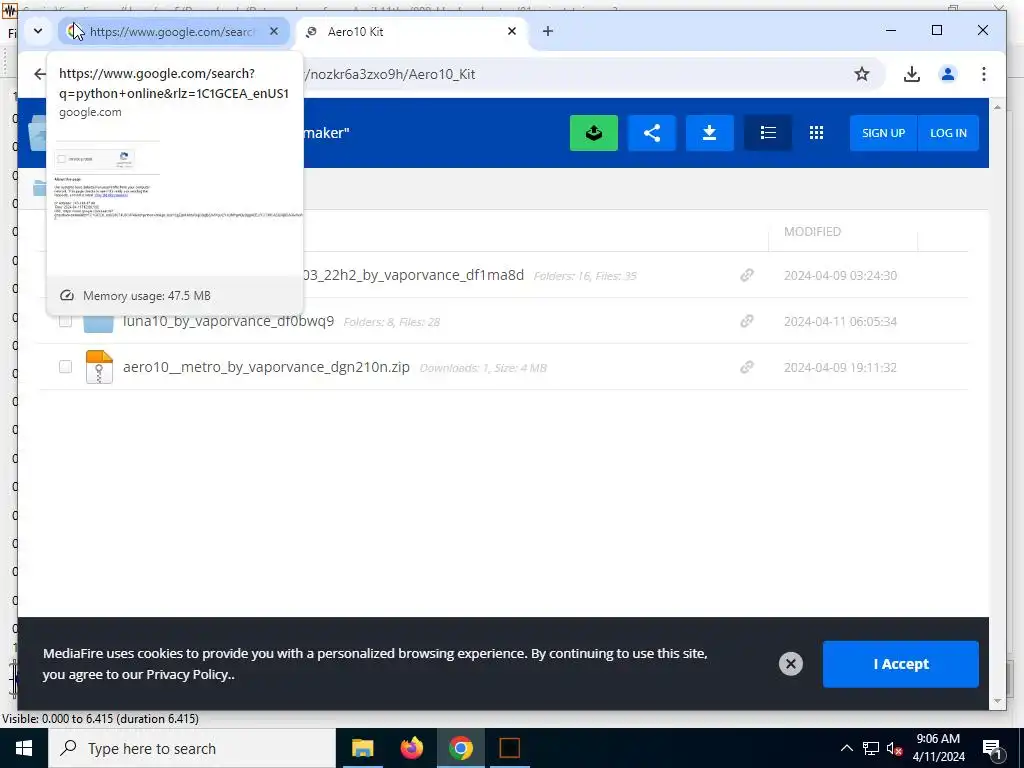The height and width of the screenshot is (768, 1024).
Task: Open the Windows Start menu
Action: [x=24, y=748]
